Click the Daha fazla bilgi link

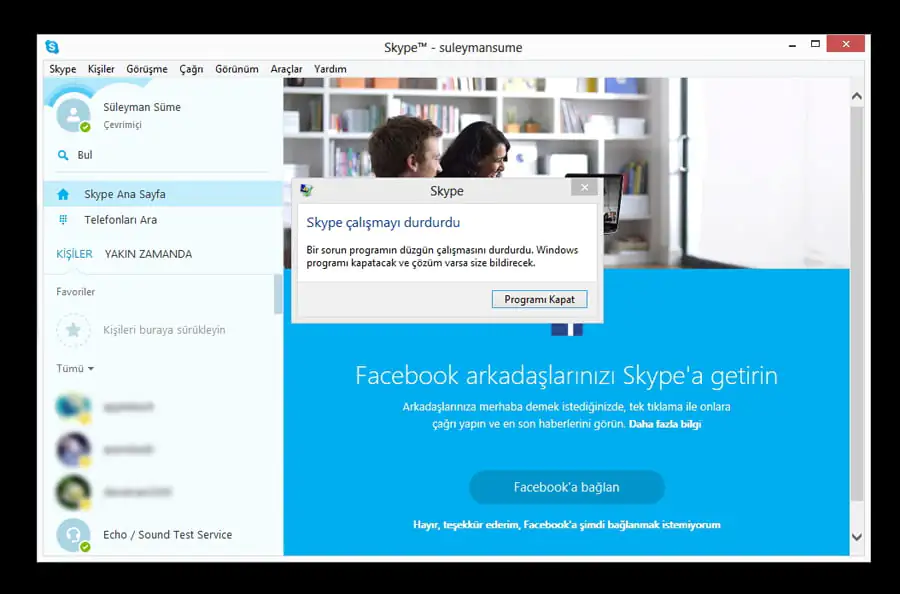point(665,424)
